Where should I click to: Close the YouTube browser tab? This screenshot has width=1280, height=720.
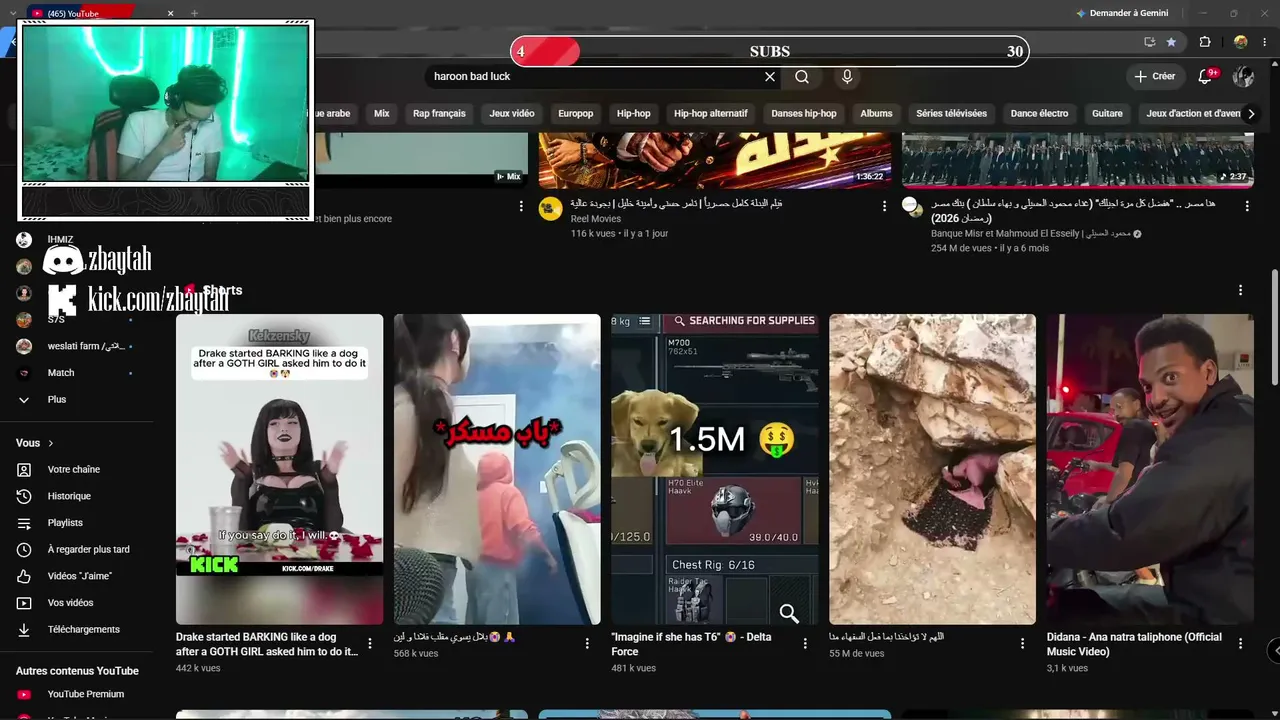[170, 14]
